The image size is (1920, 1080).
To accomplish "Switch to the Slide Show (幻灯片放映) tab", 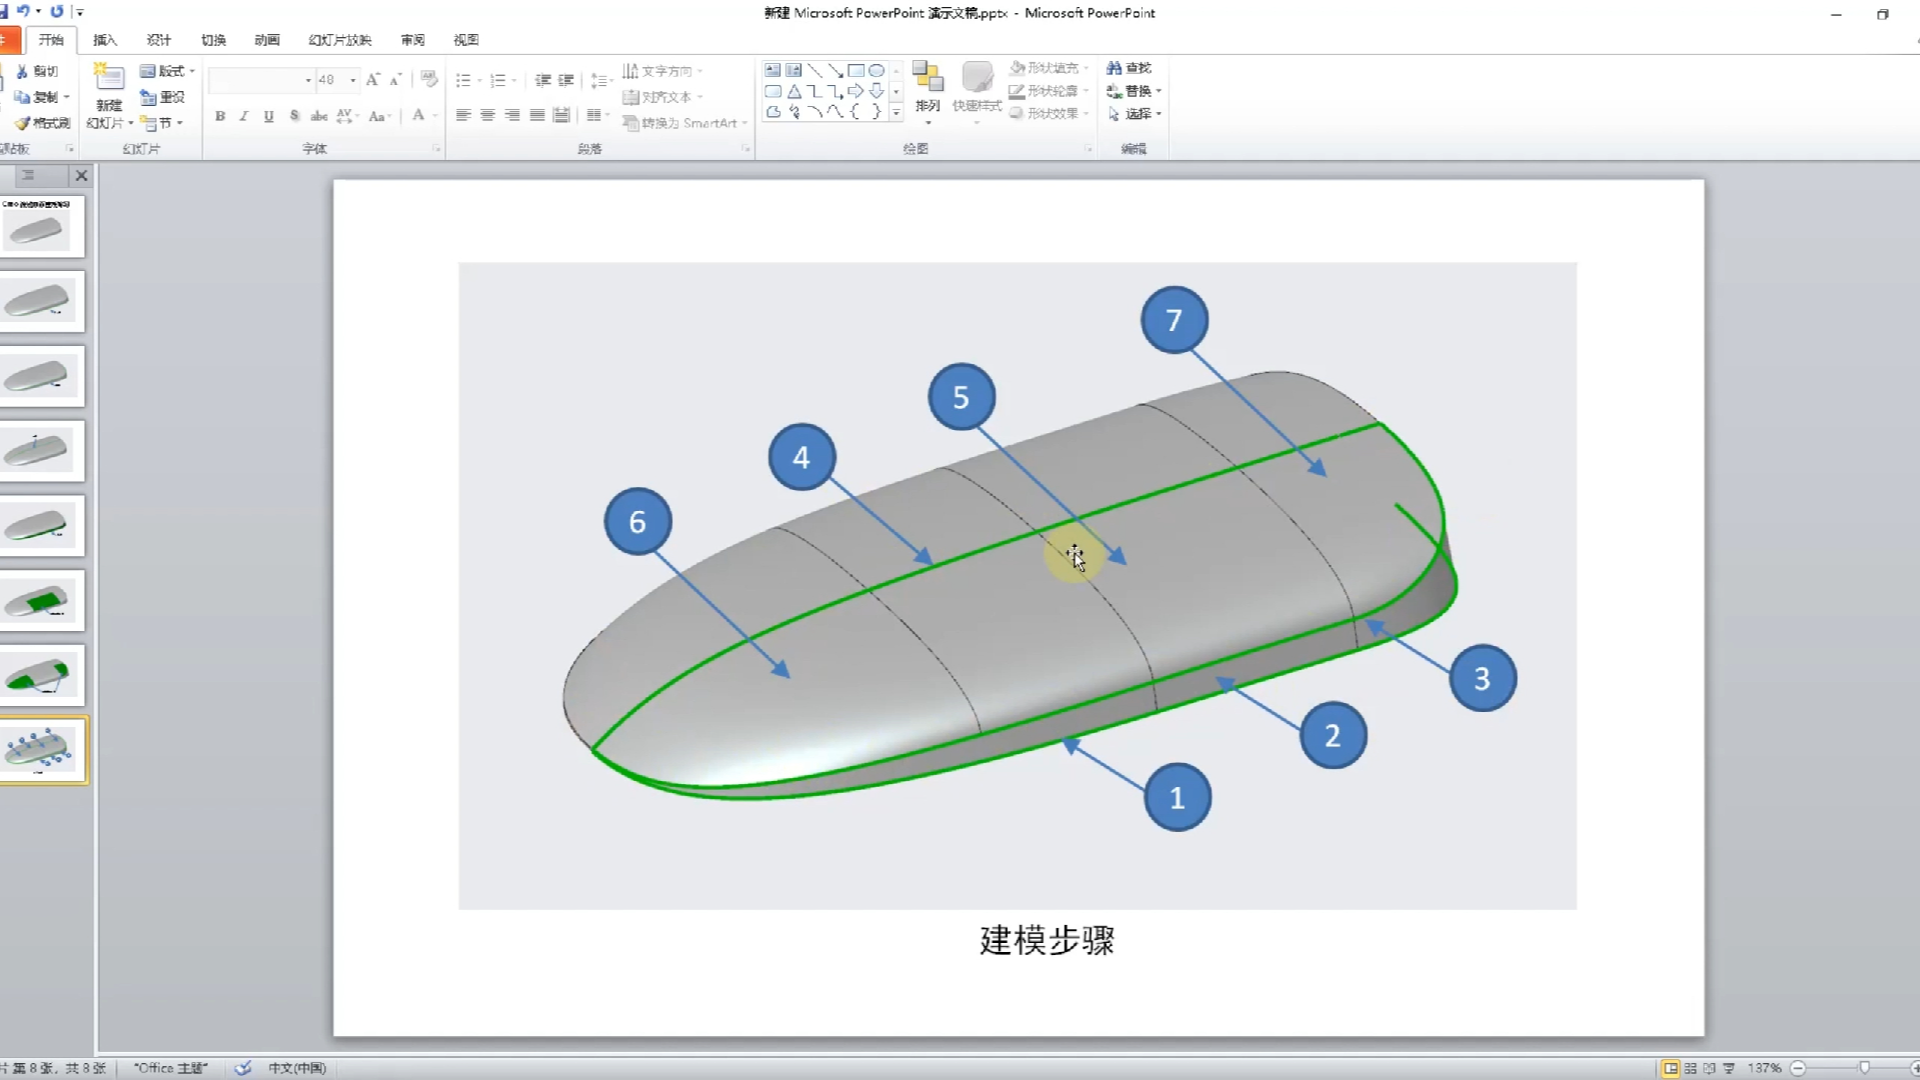I will click(340, 40).
